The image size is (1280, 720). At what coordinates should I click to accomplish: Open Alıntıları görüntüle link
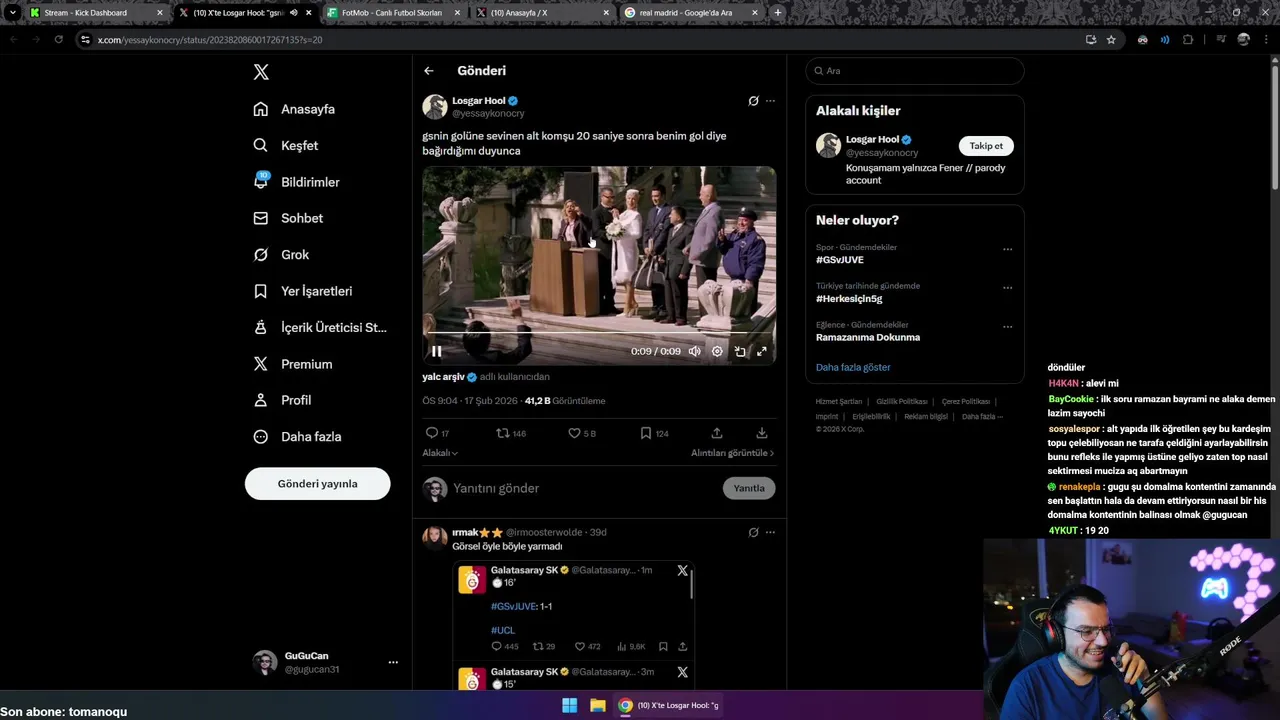[733, 453]
